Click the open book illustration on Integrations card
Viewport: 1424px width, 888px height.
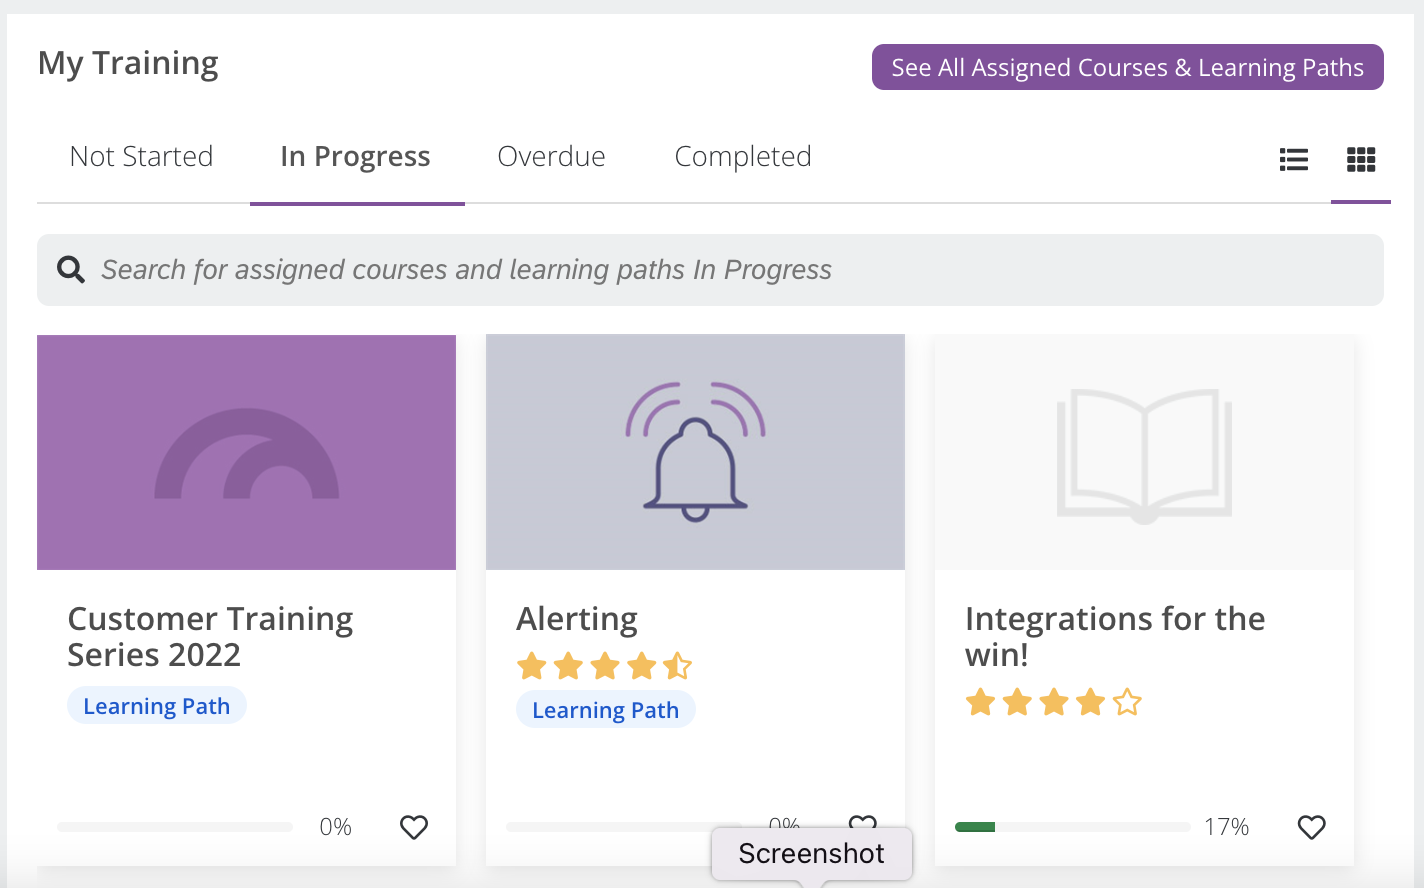[x=1143, y=452]
